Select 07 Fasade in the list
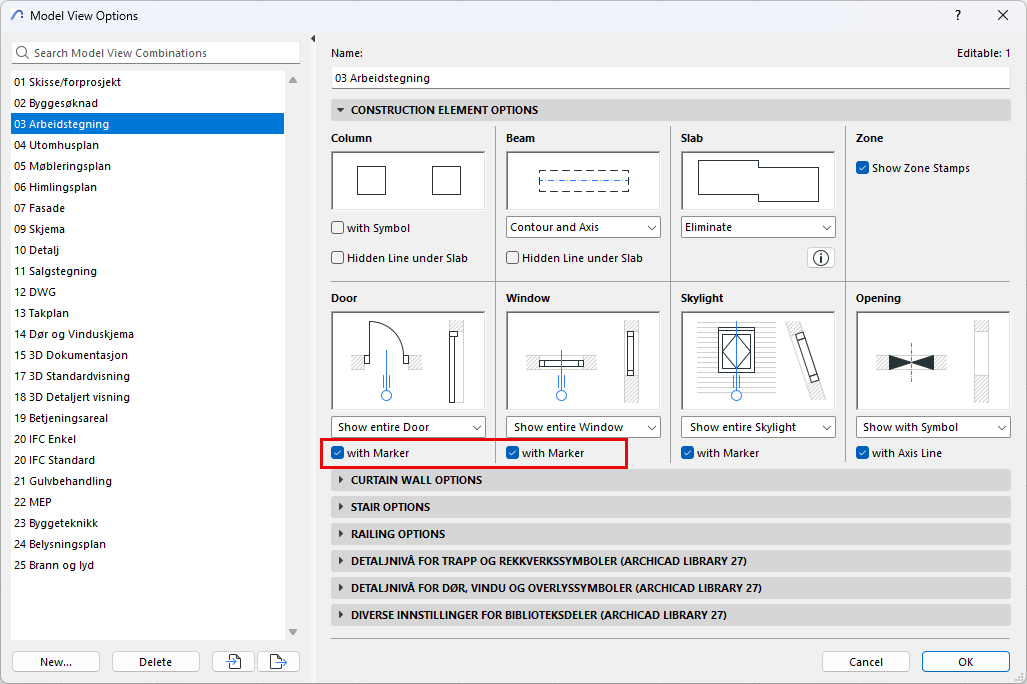1027x684 pixels. tap(40, 208)
